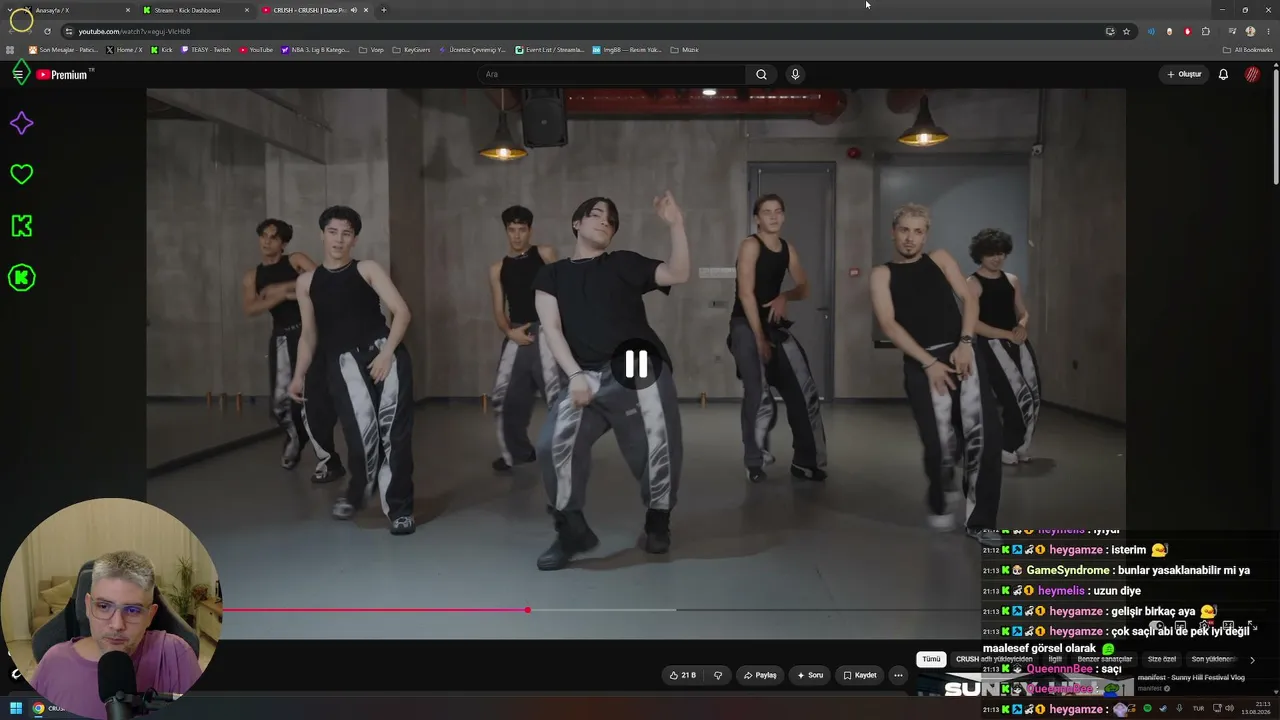Go to YouTube Premium home logo
1280x720 pixels.
[x=63, y=75]
